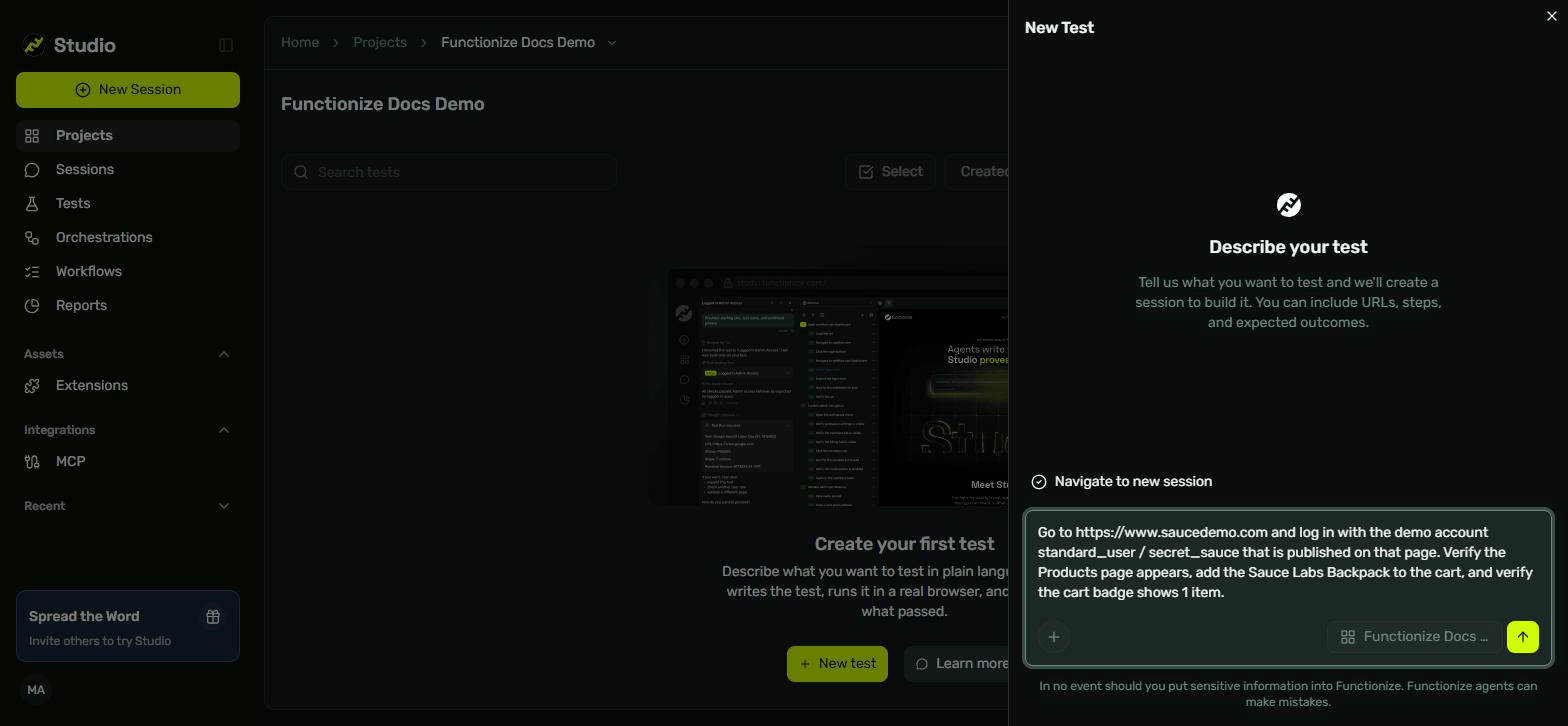Click the Reports pie chart icon
This screenshot has height=726, width=1568.
pyautogui.click(x=32, y=305)
